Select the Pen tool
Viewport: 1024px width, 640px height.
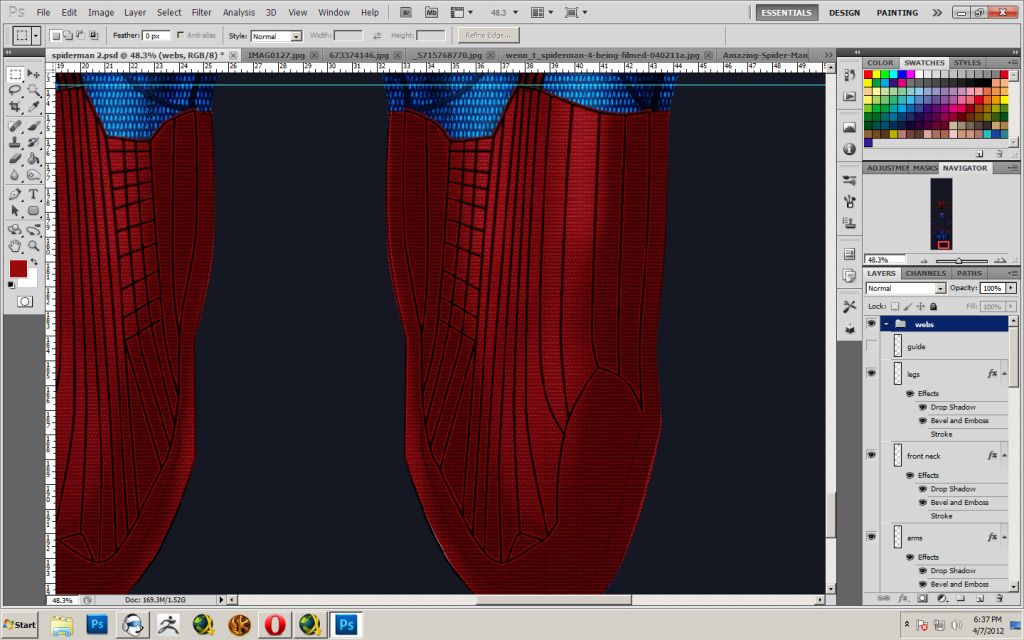pyautogui.click(x=15, y=195)
